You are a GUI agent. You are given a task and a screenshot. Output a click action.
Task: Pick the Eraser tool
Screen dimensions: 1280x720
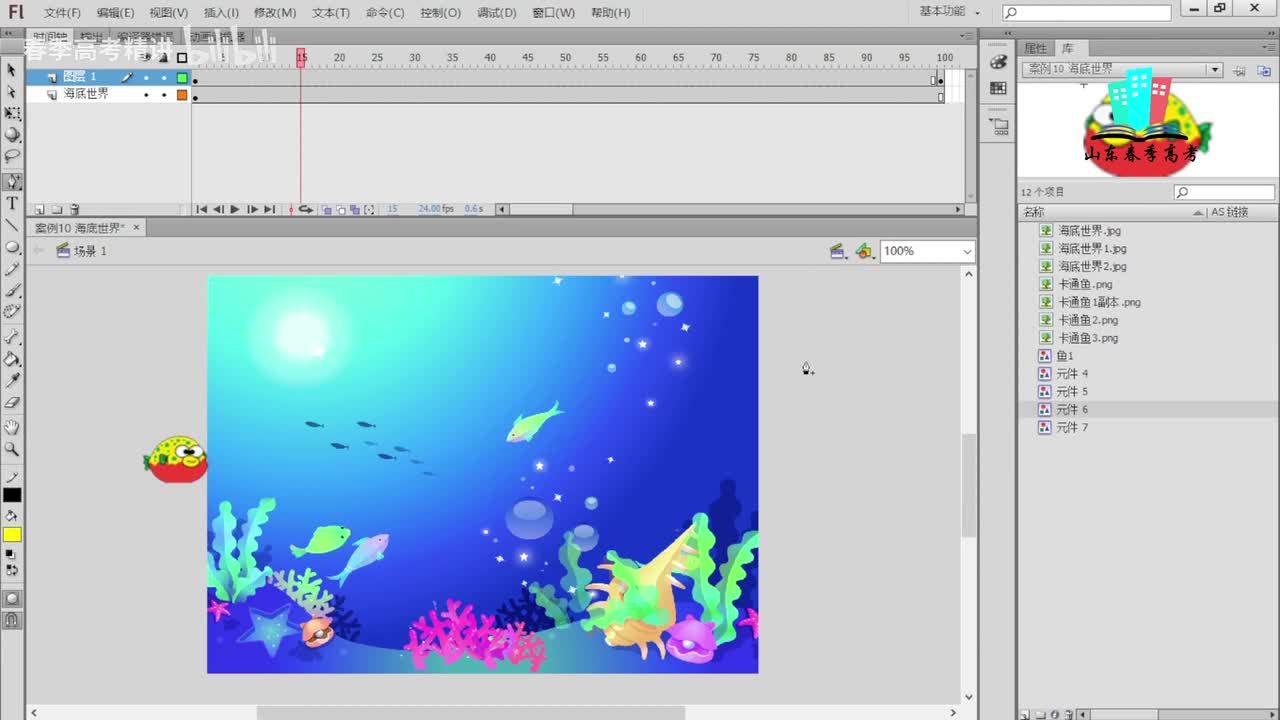pos(12,403)
